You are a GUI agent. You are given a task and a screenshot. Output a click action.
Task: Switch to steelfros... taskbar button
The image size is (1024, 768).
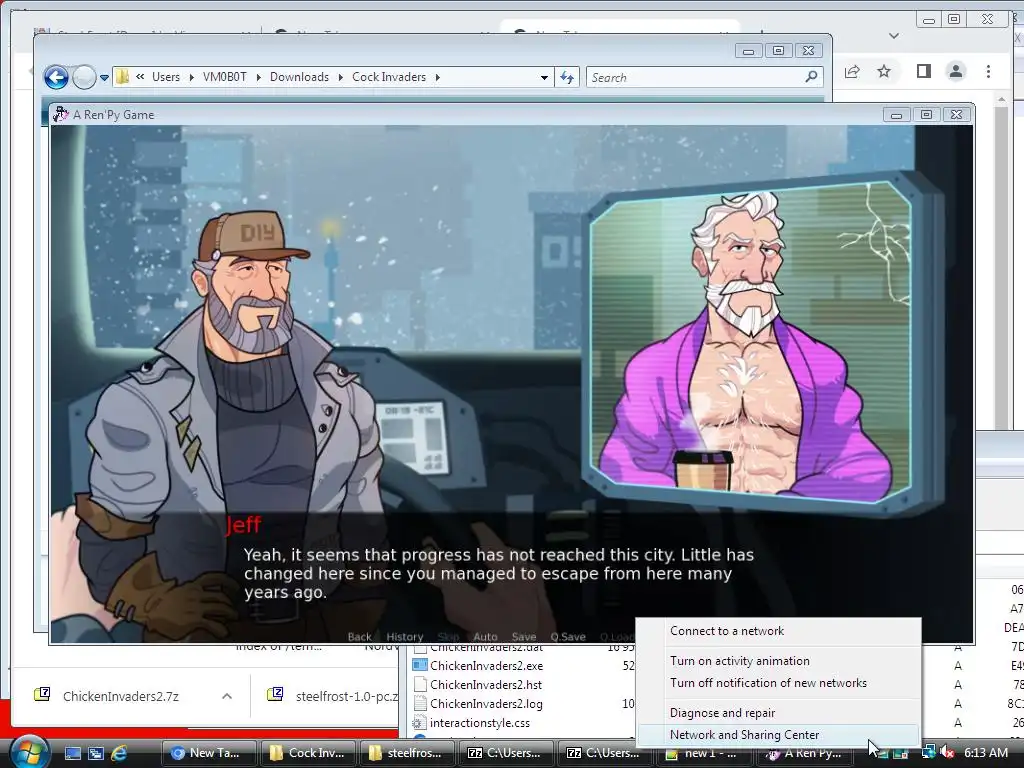(x=406, y=753)
